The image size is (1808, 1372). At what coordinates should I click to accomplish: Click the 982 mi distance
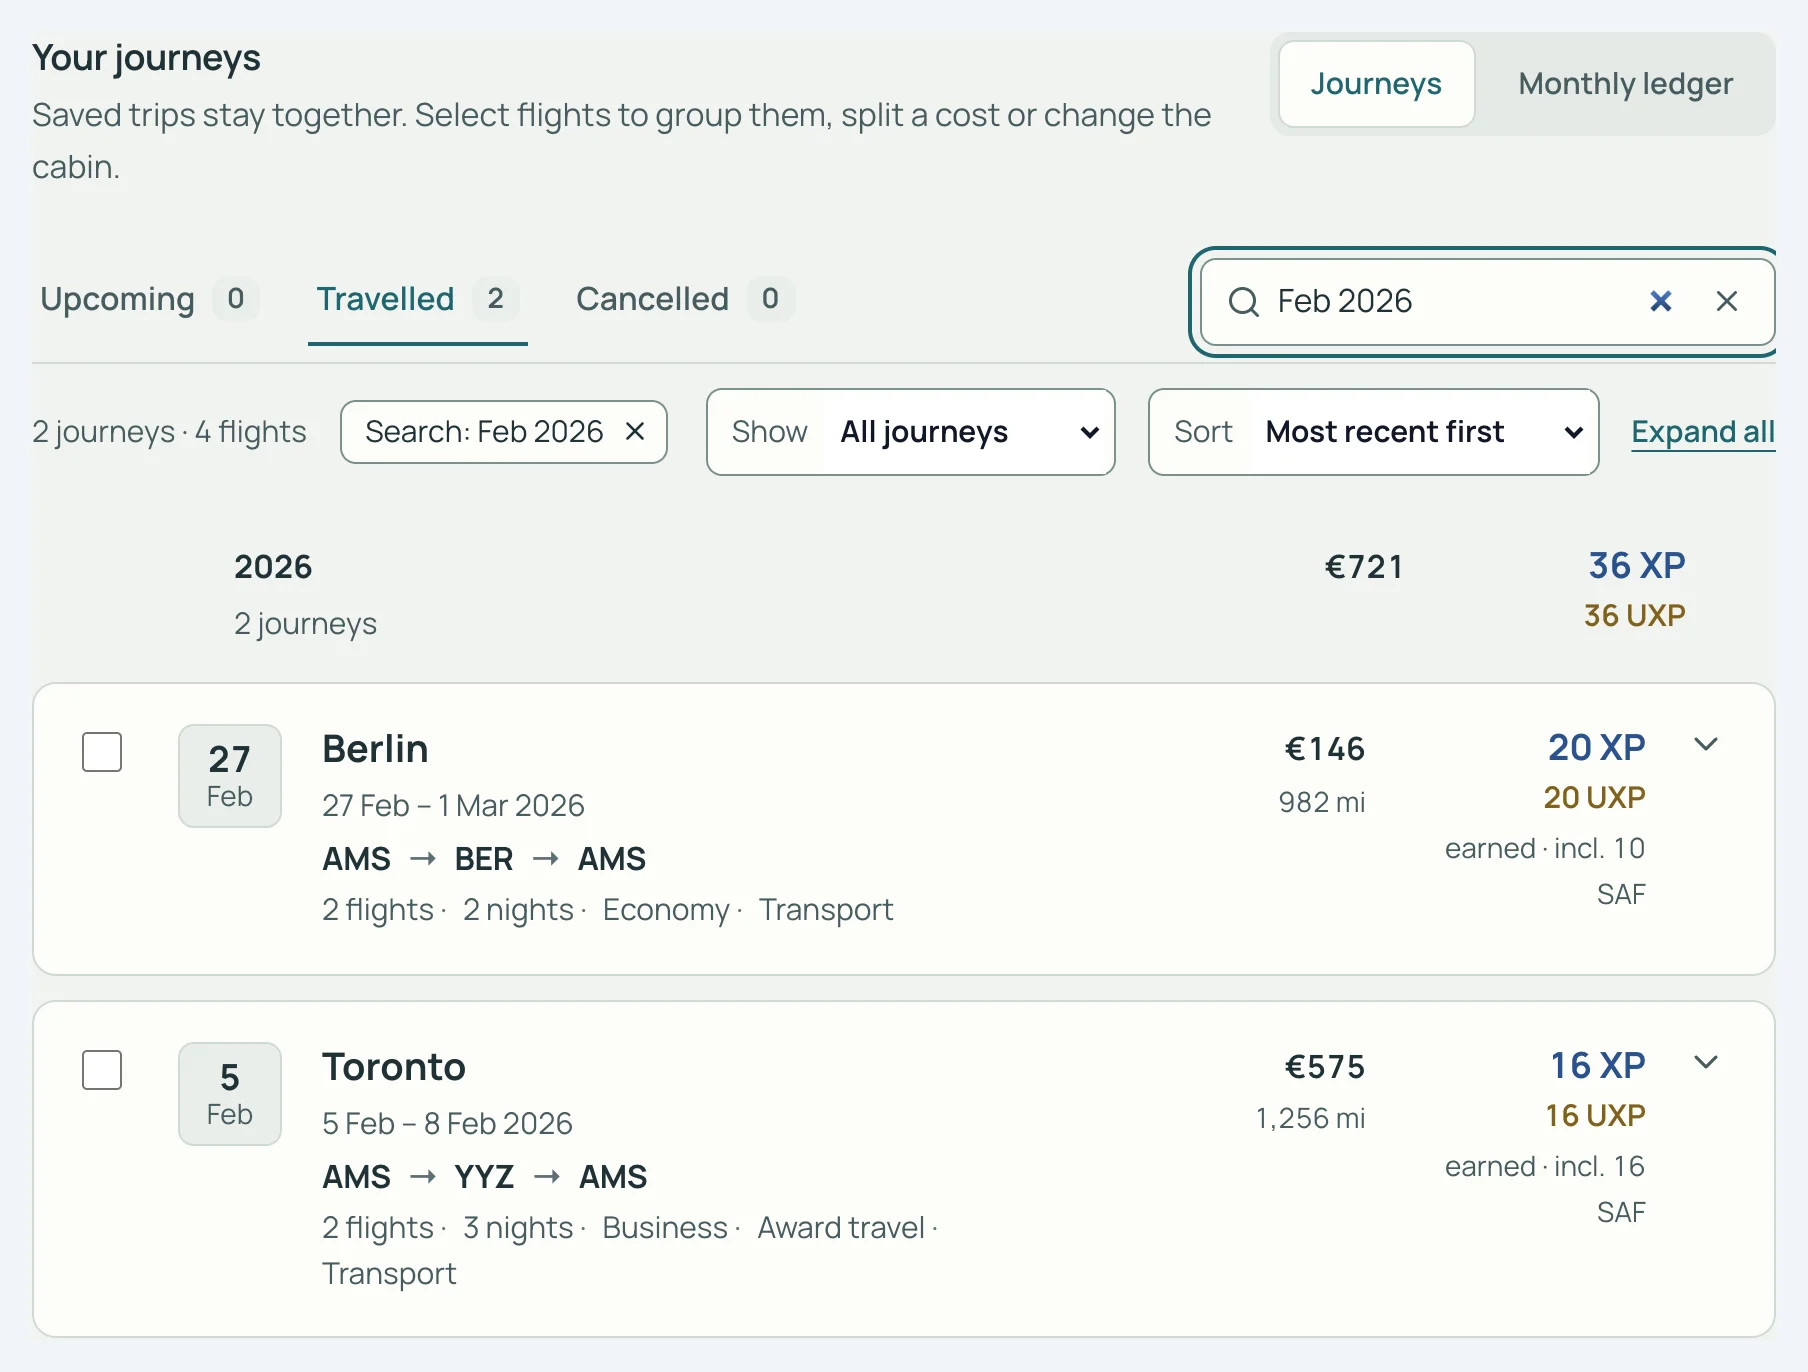1322,802
